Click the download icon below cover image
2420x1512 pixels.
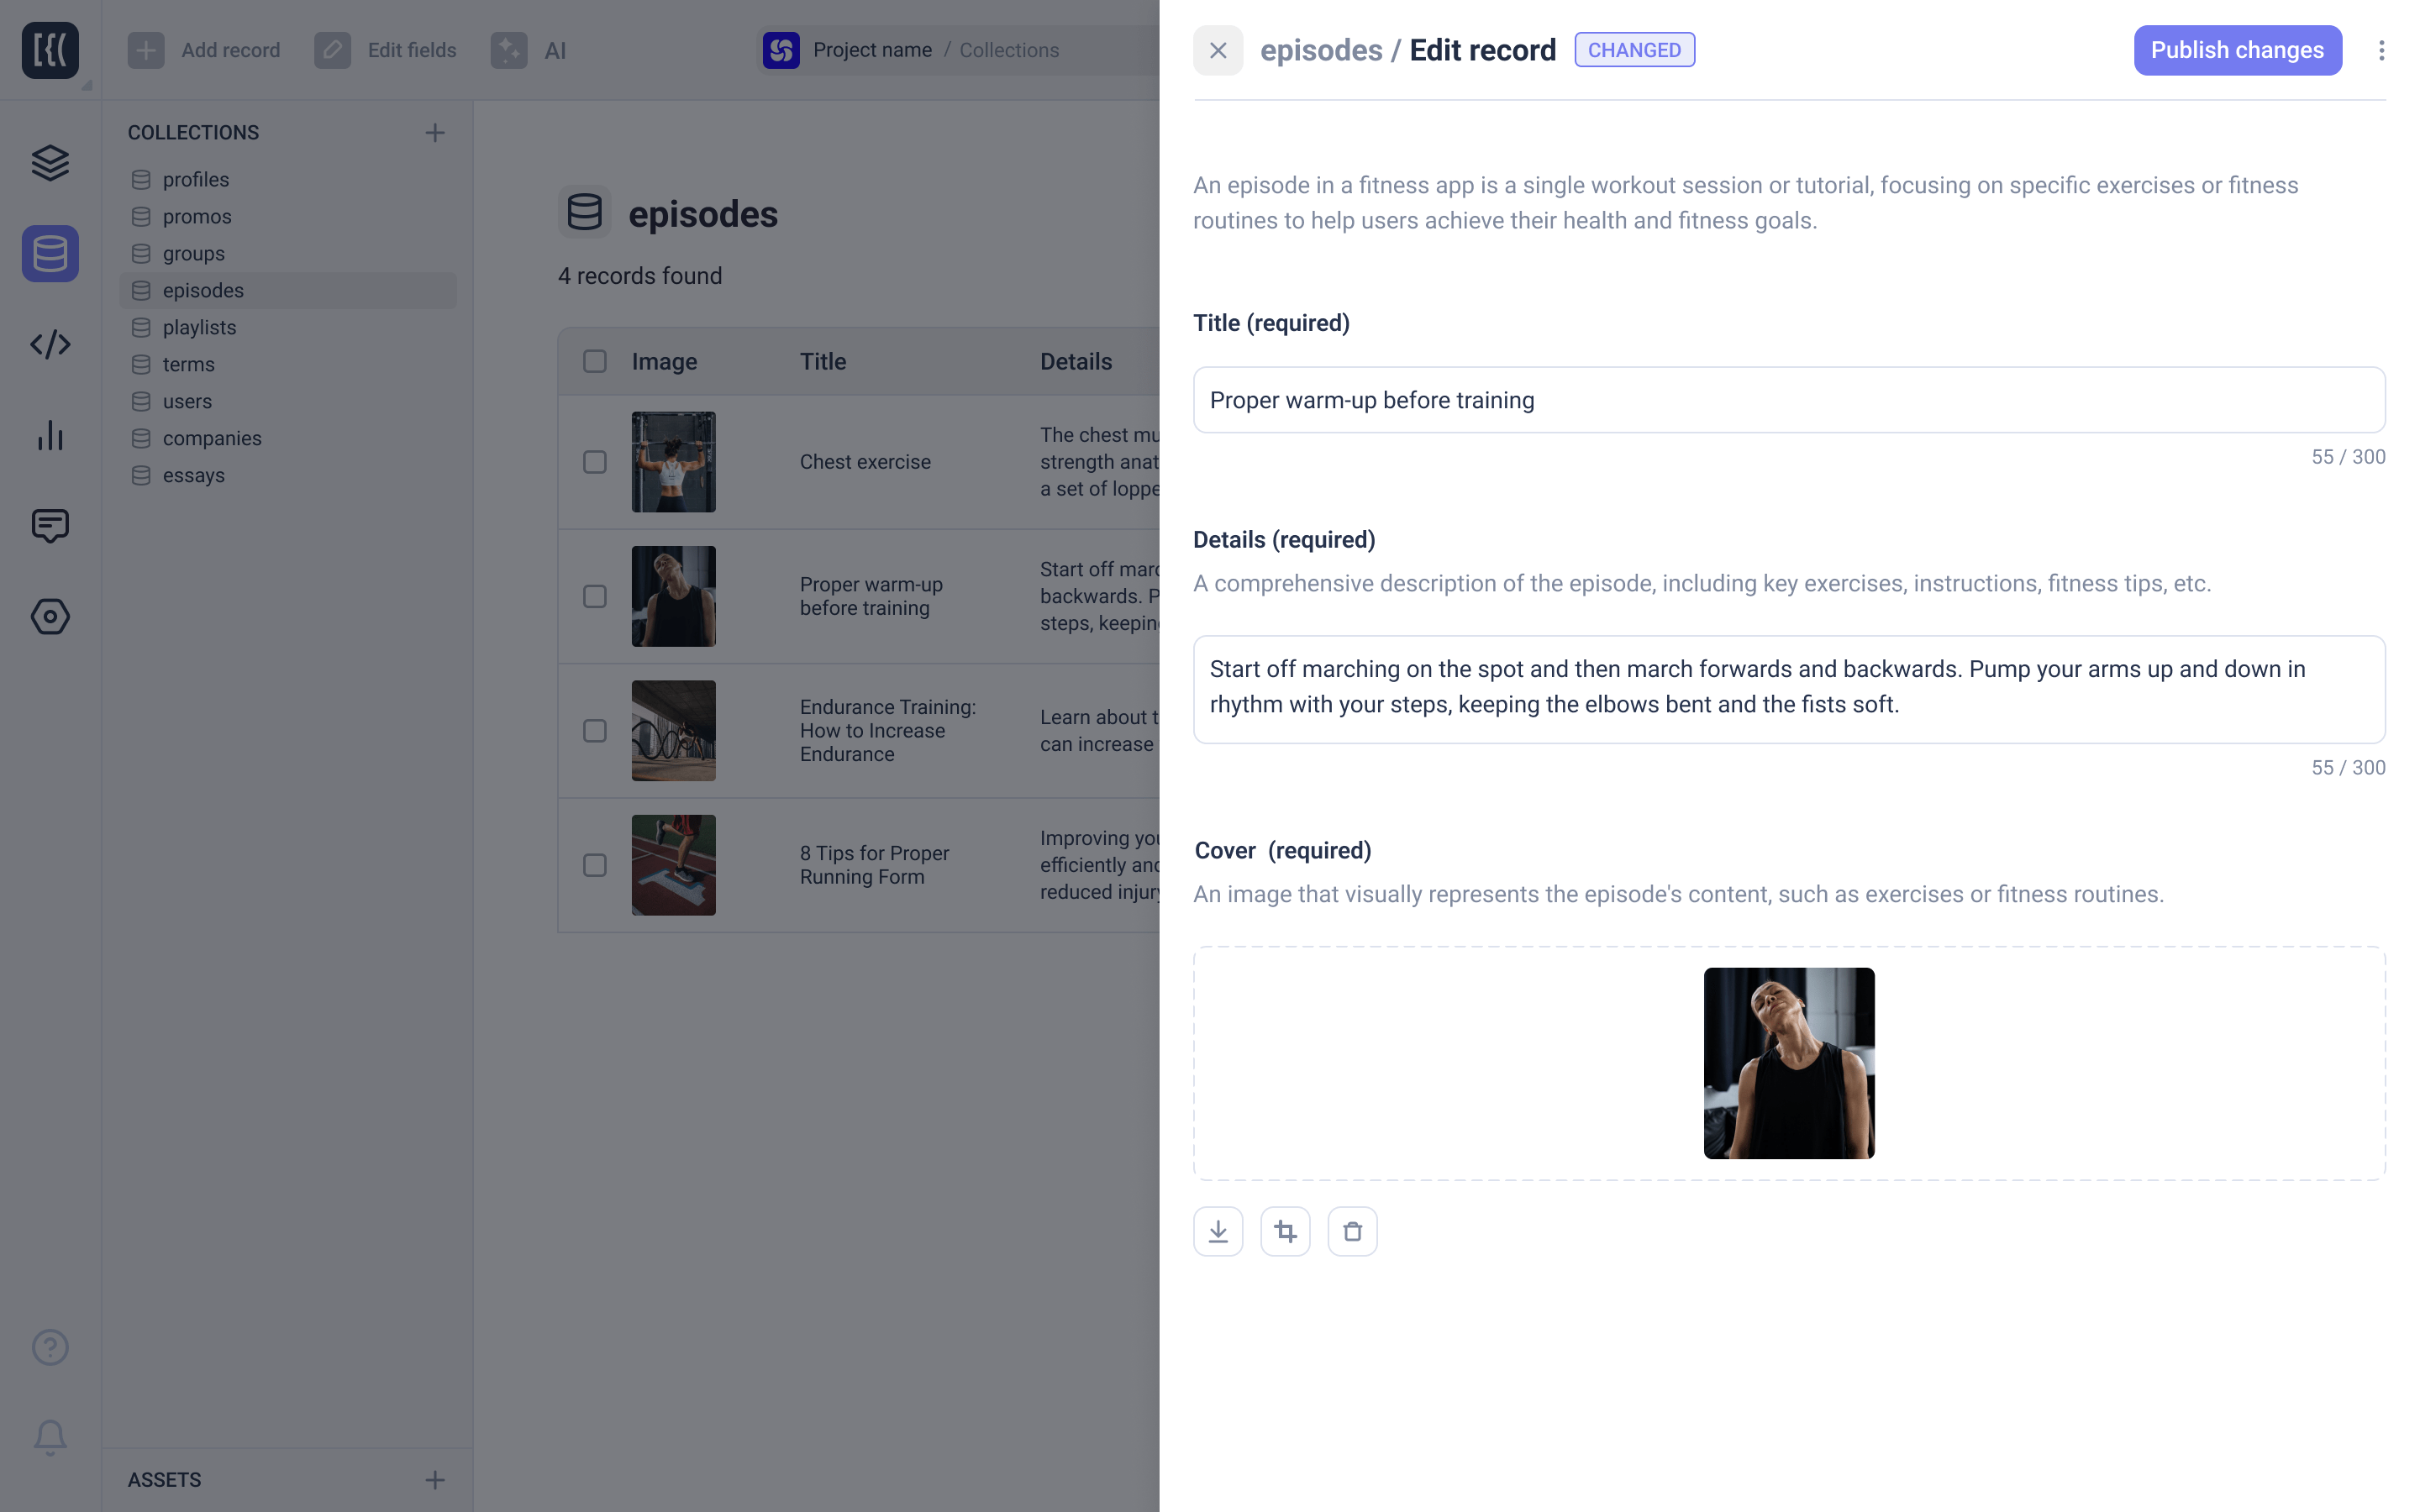coord(1218,1231)
